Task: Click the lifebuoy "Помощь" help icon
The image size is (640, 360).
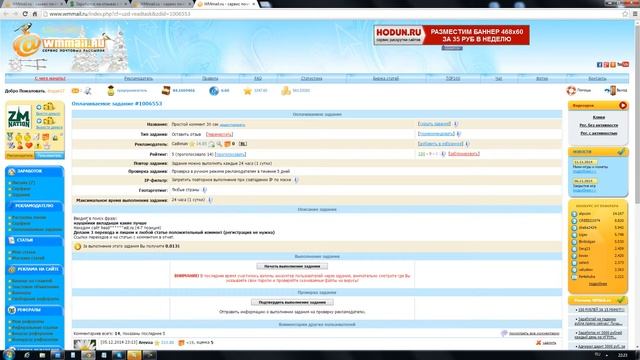Action: click(x=571, y=90)
